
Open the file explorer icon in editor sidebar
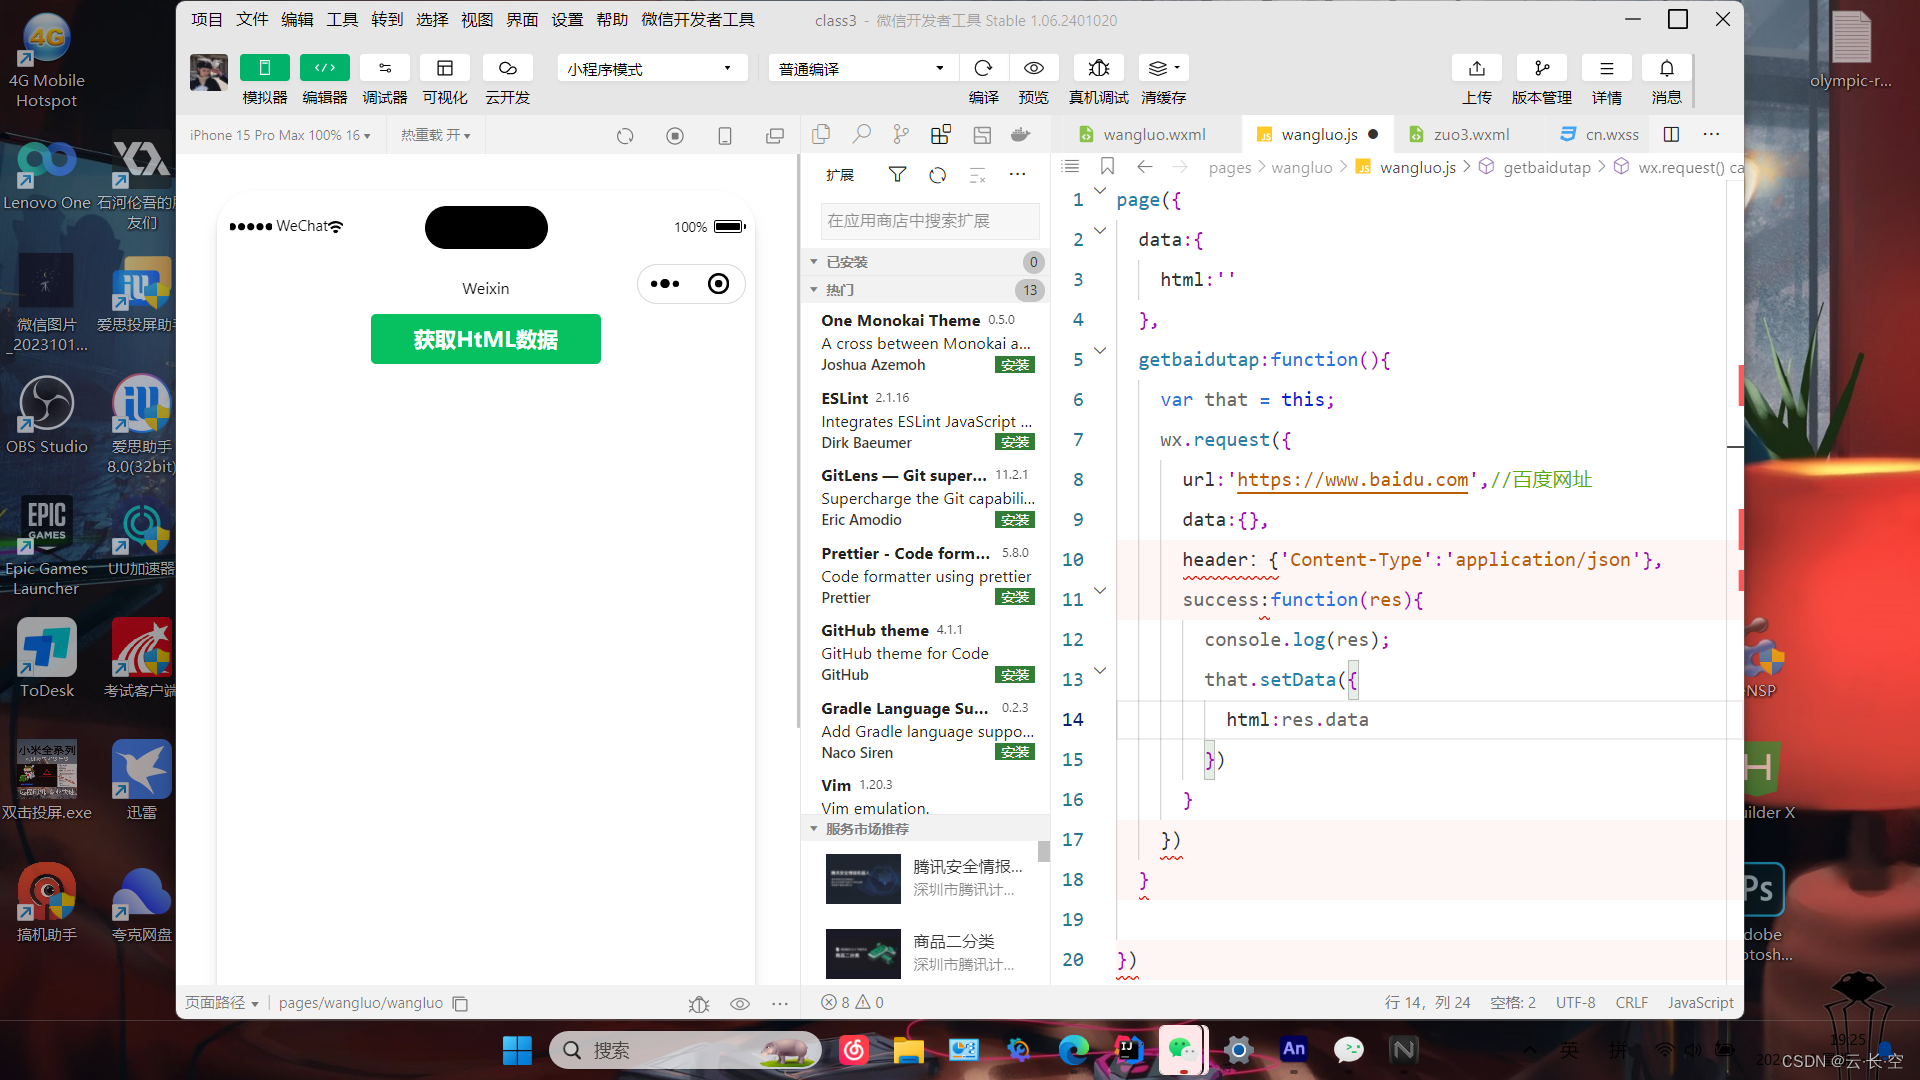[x=821, y=134]
